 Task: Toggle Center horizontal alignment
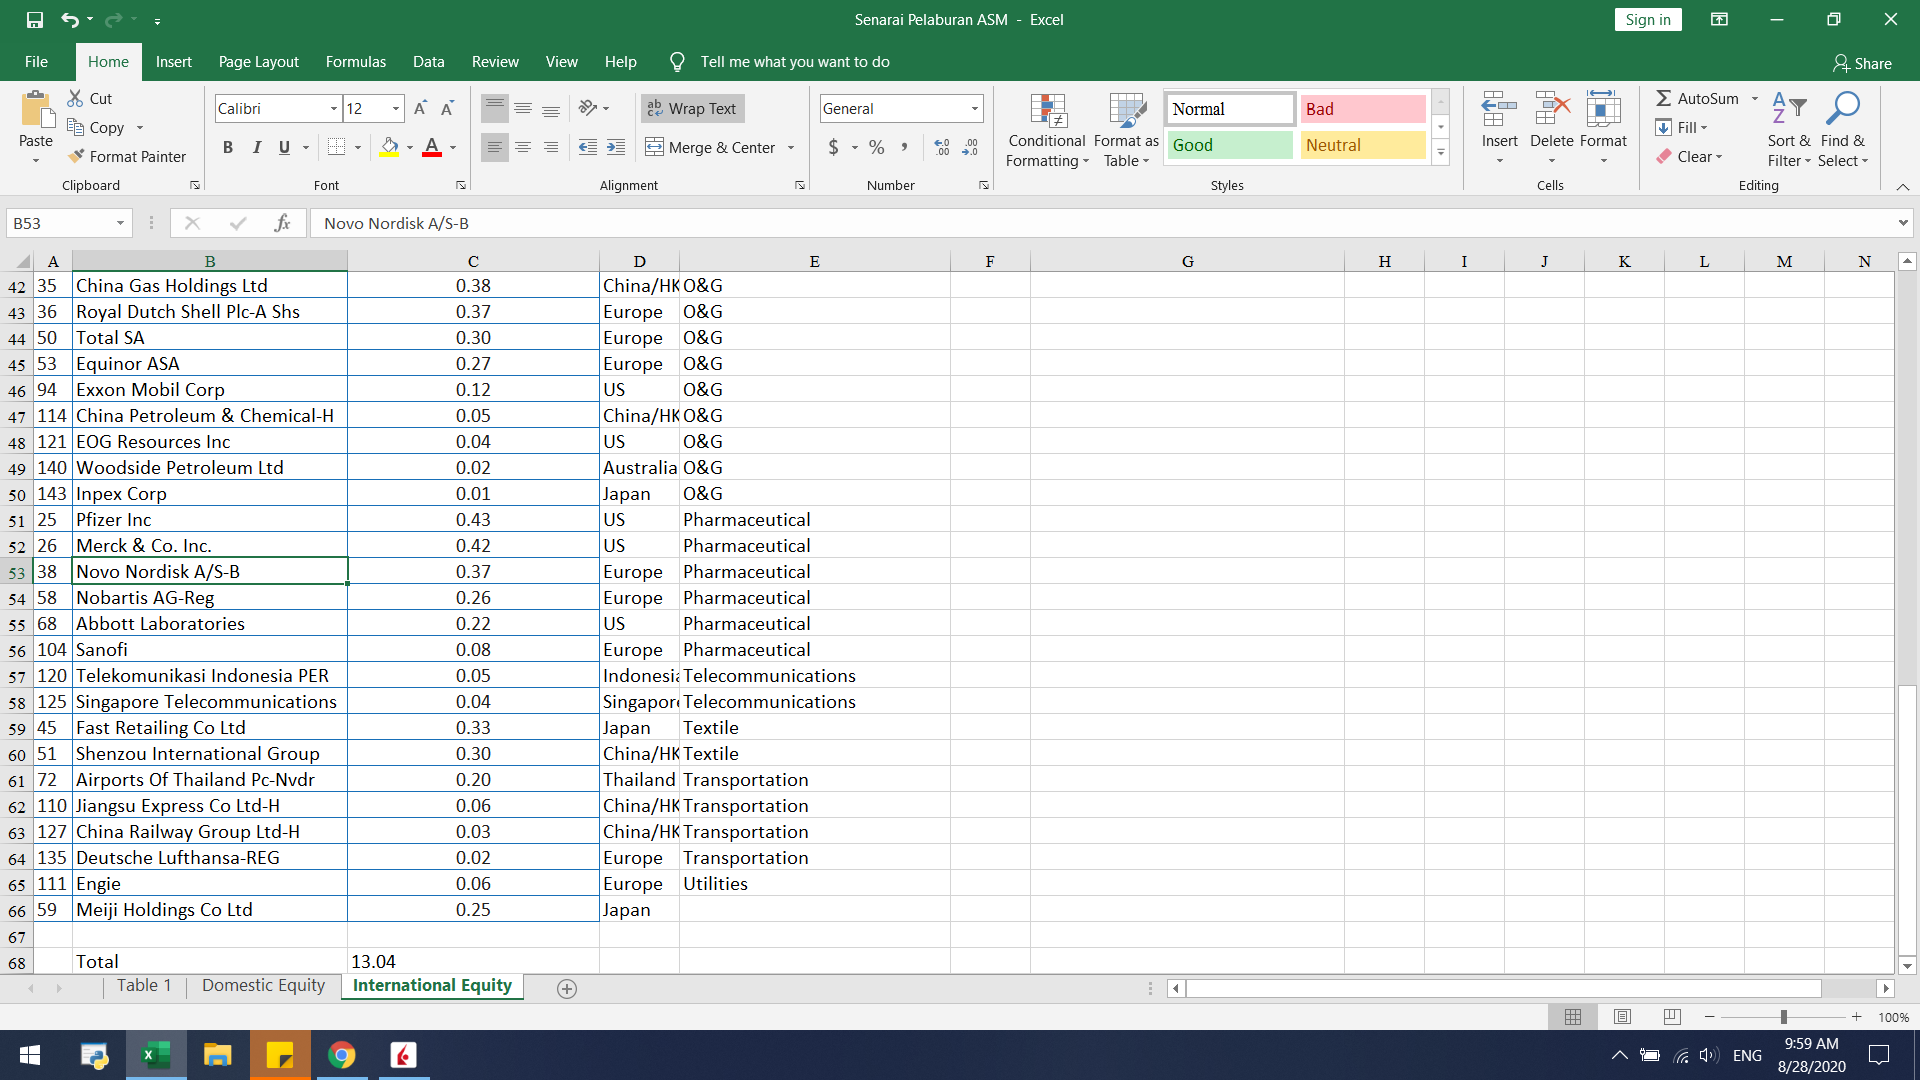coord(522,147)
